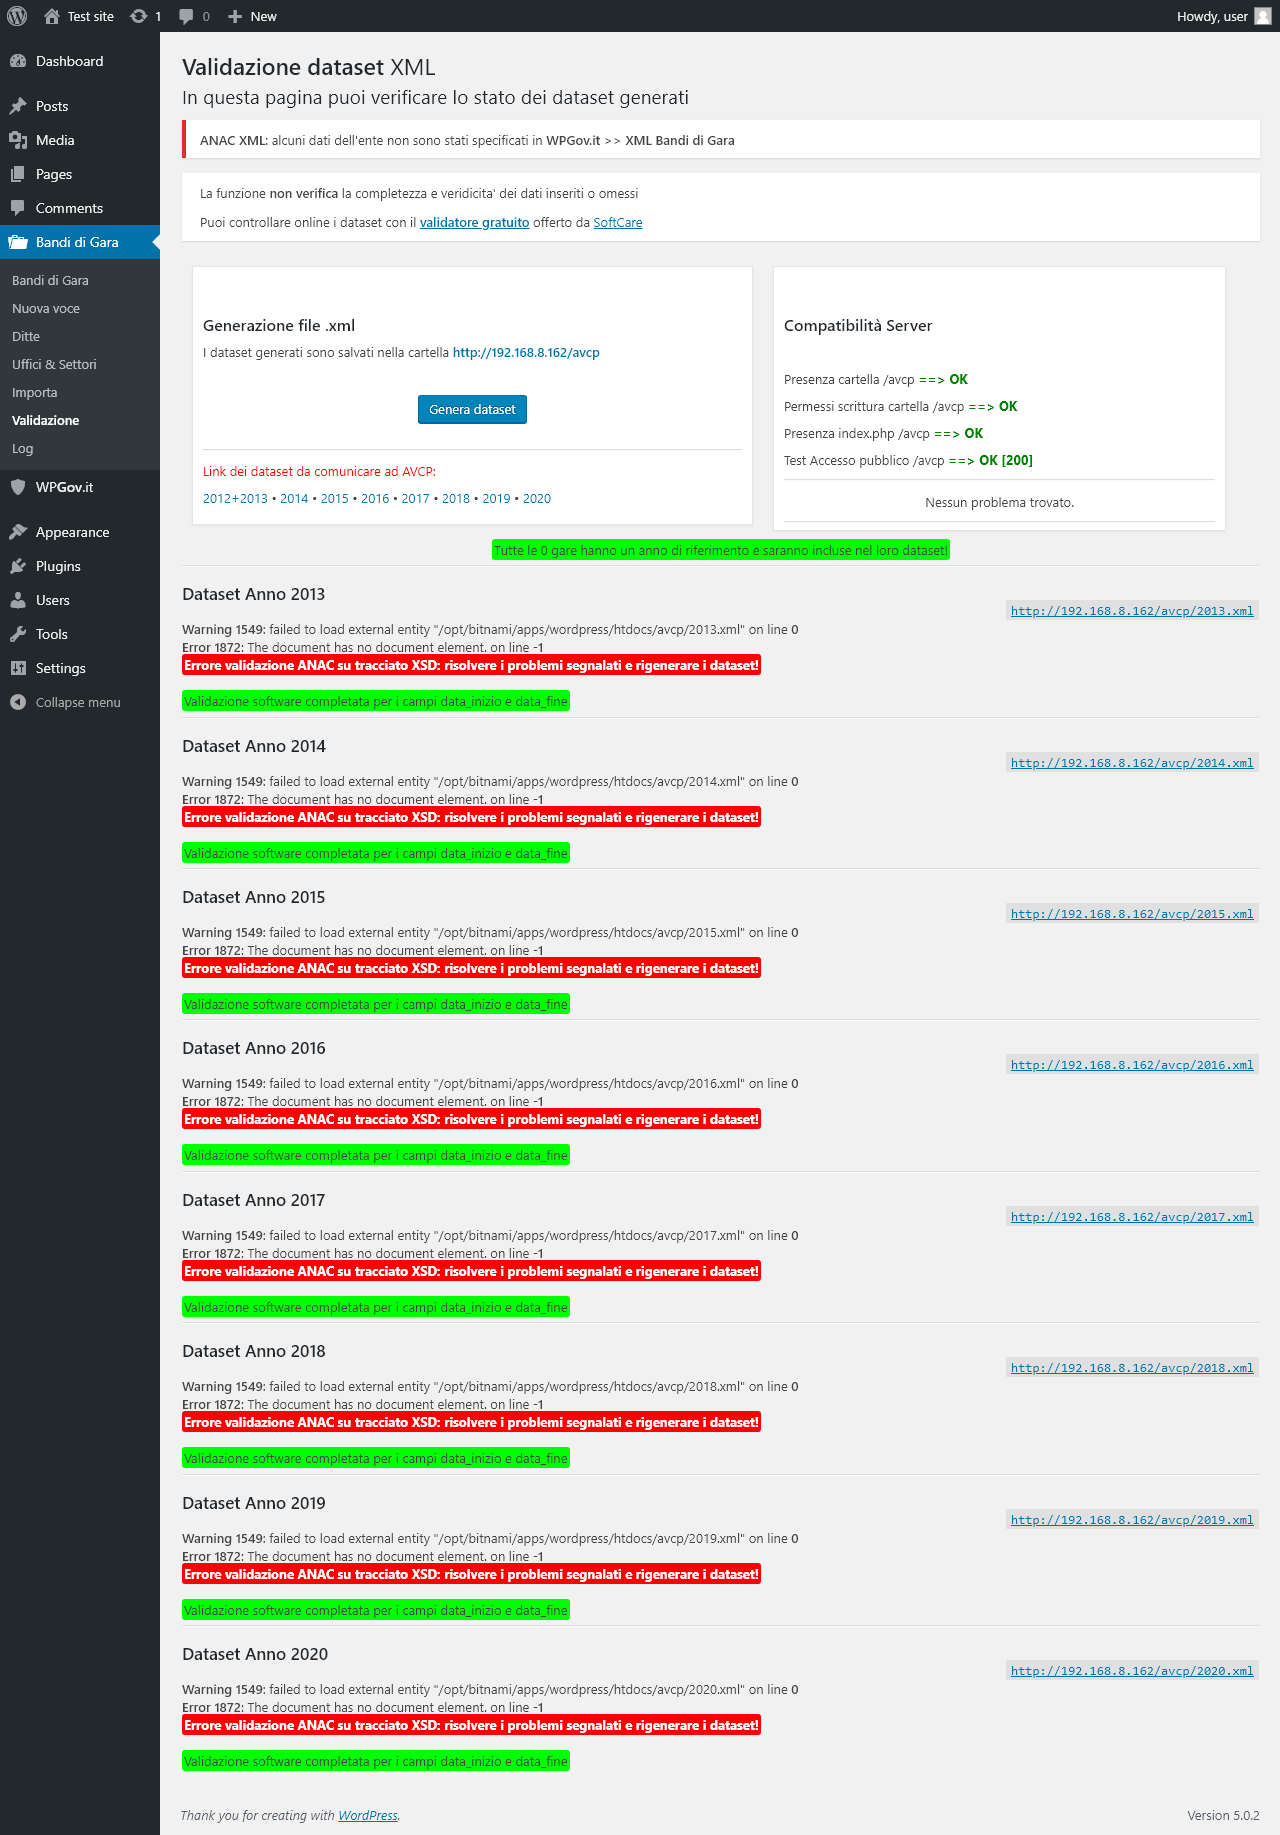Open the avcp/2020.xml file link
The image size is (1280, 1835).
(1132, 1671)
